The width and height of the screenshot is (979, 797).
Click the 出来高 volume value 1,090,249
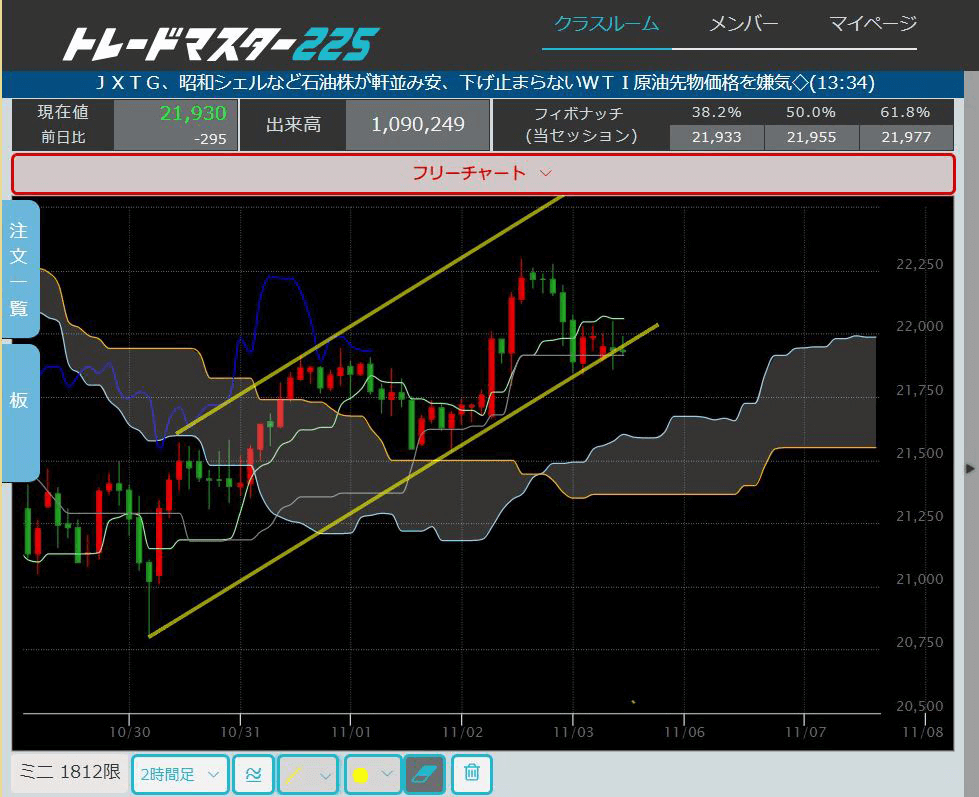pos(417,125)
